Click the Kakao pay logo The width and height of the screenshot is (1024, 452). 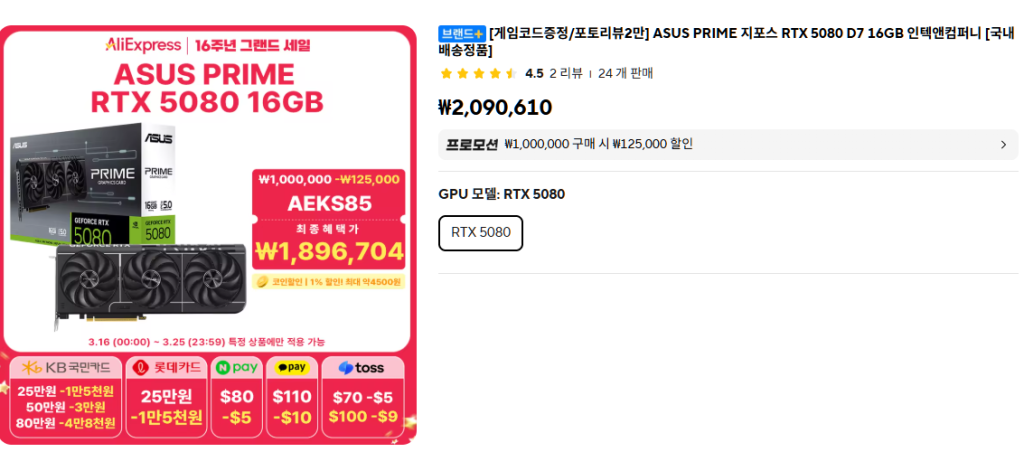pyautogui.click(x=291, y=368)
